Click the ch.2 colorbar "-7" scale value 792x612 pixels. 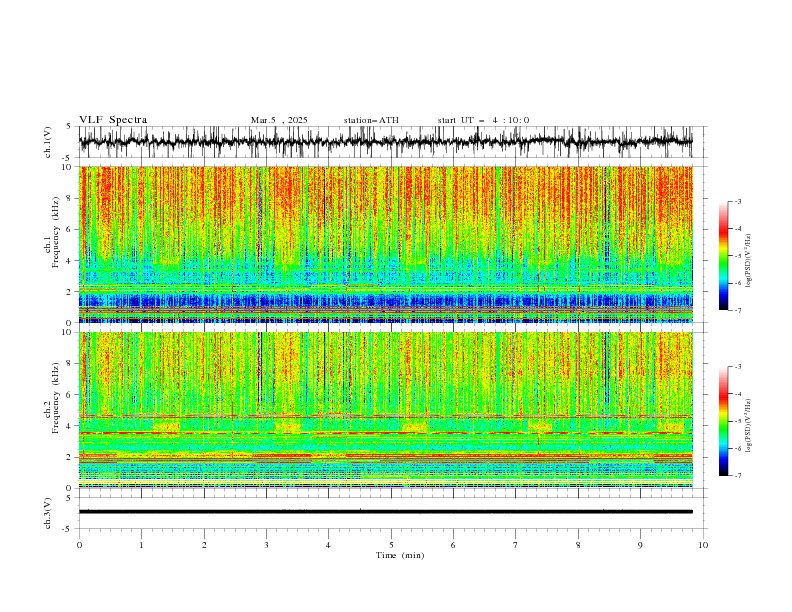[x=738, y=476]
